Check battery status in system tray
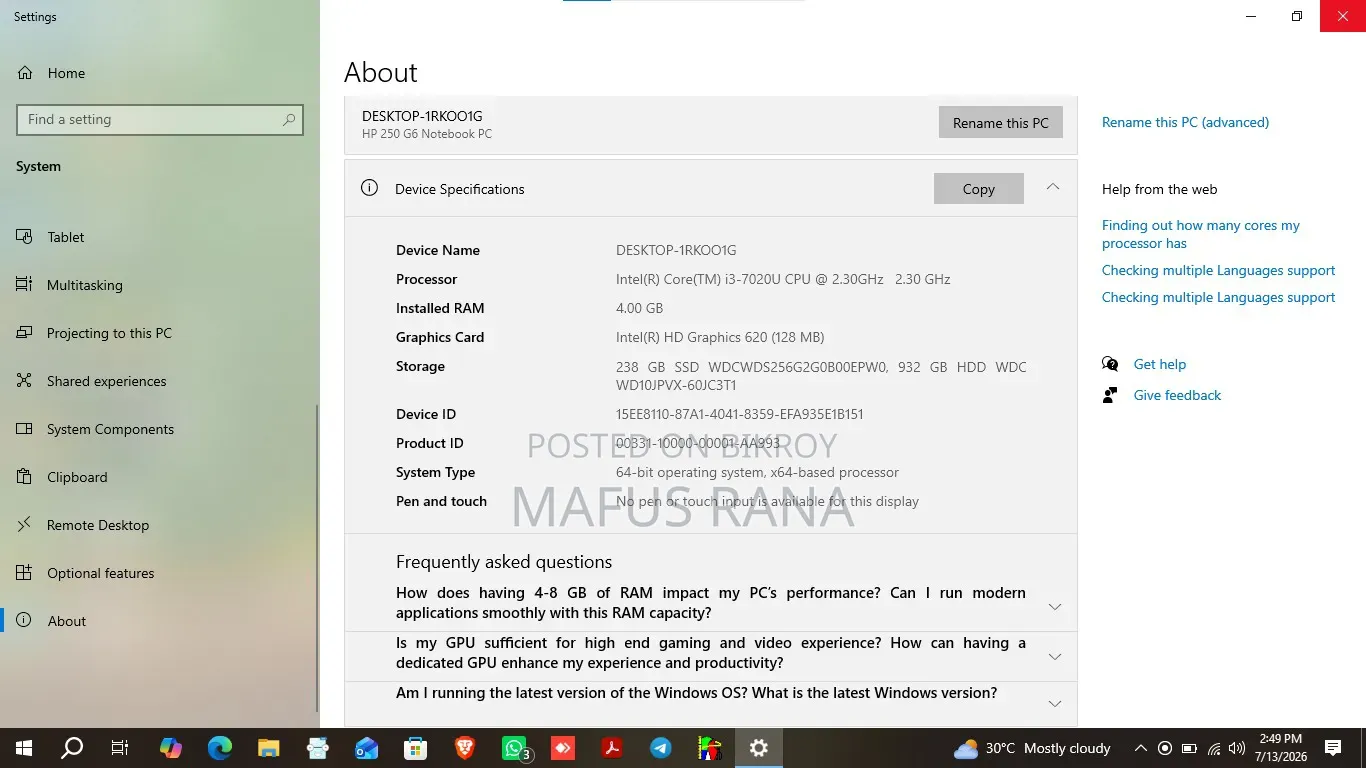 [1190, 748]
